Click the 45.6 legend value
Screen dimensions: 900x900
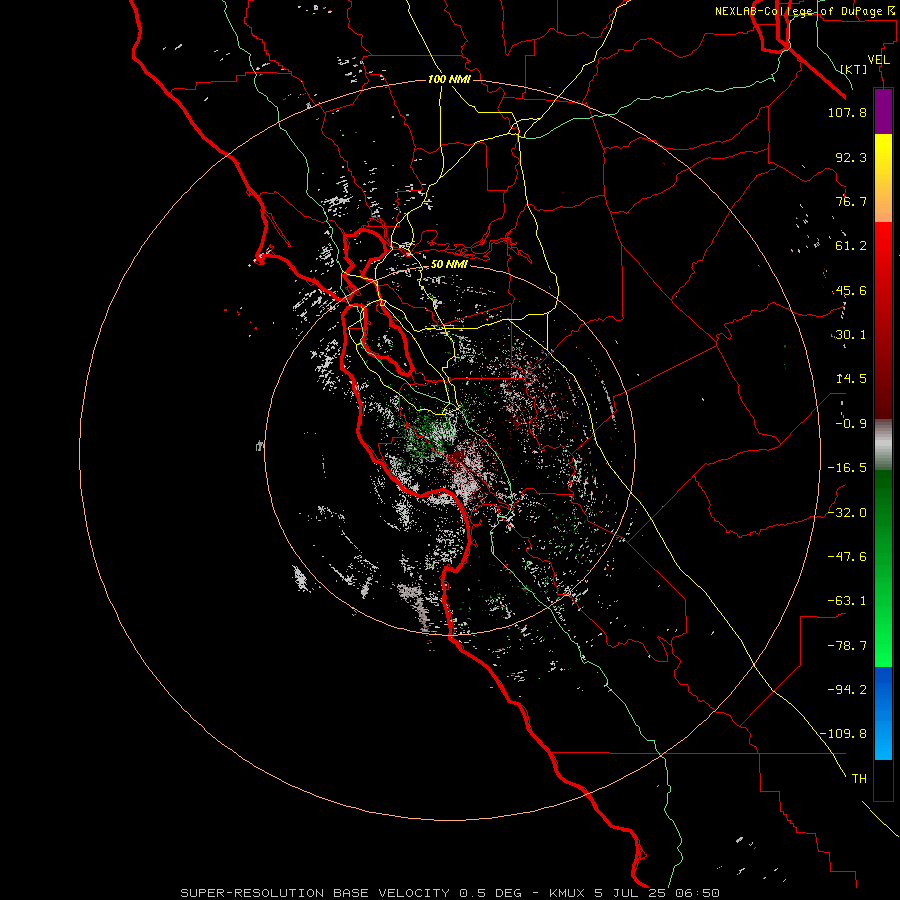[x=851, y=290]
